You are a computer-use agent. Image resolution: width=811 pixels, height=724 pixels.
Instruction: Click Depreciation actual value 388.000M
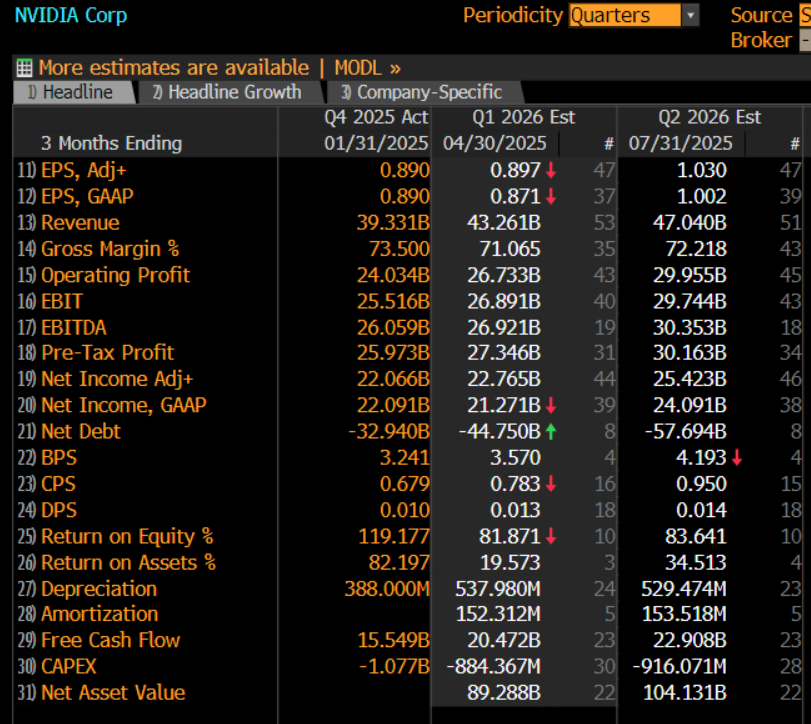[387, 589]
